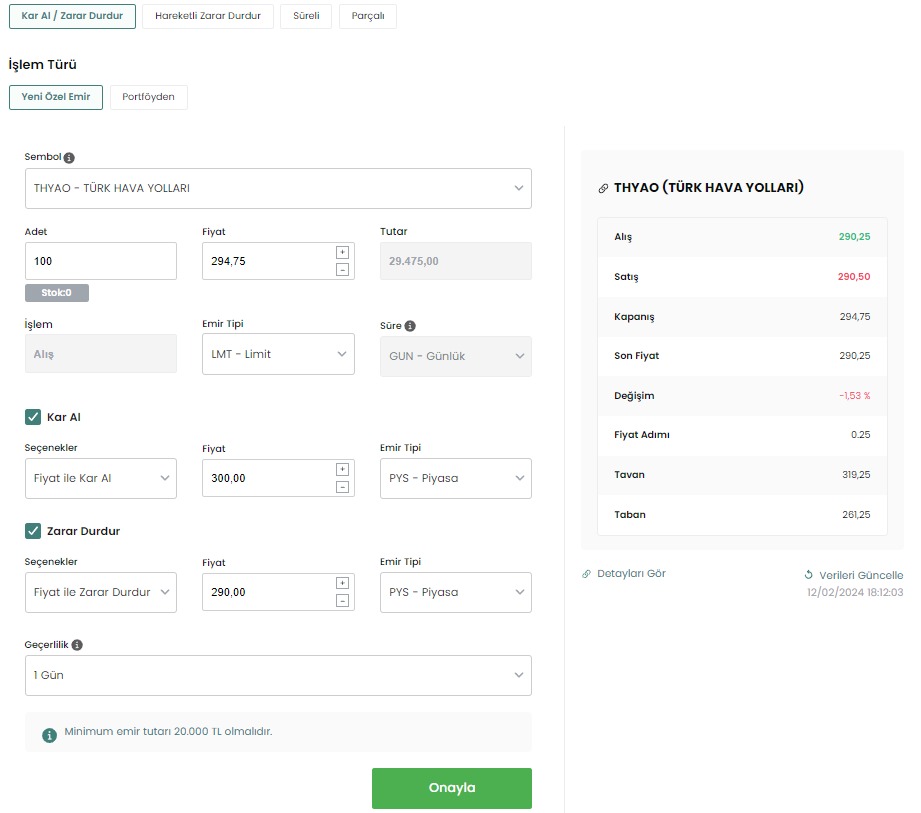Click the minimum emir tutarı notice text
Viewport: 921px width, 813px height.
169,731
